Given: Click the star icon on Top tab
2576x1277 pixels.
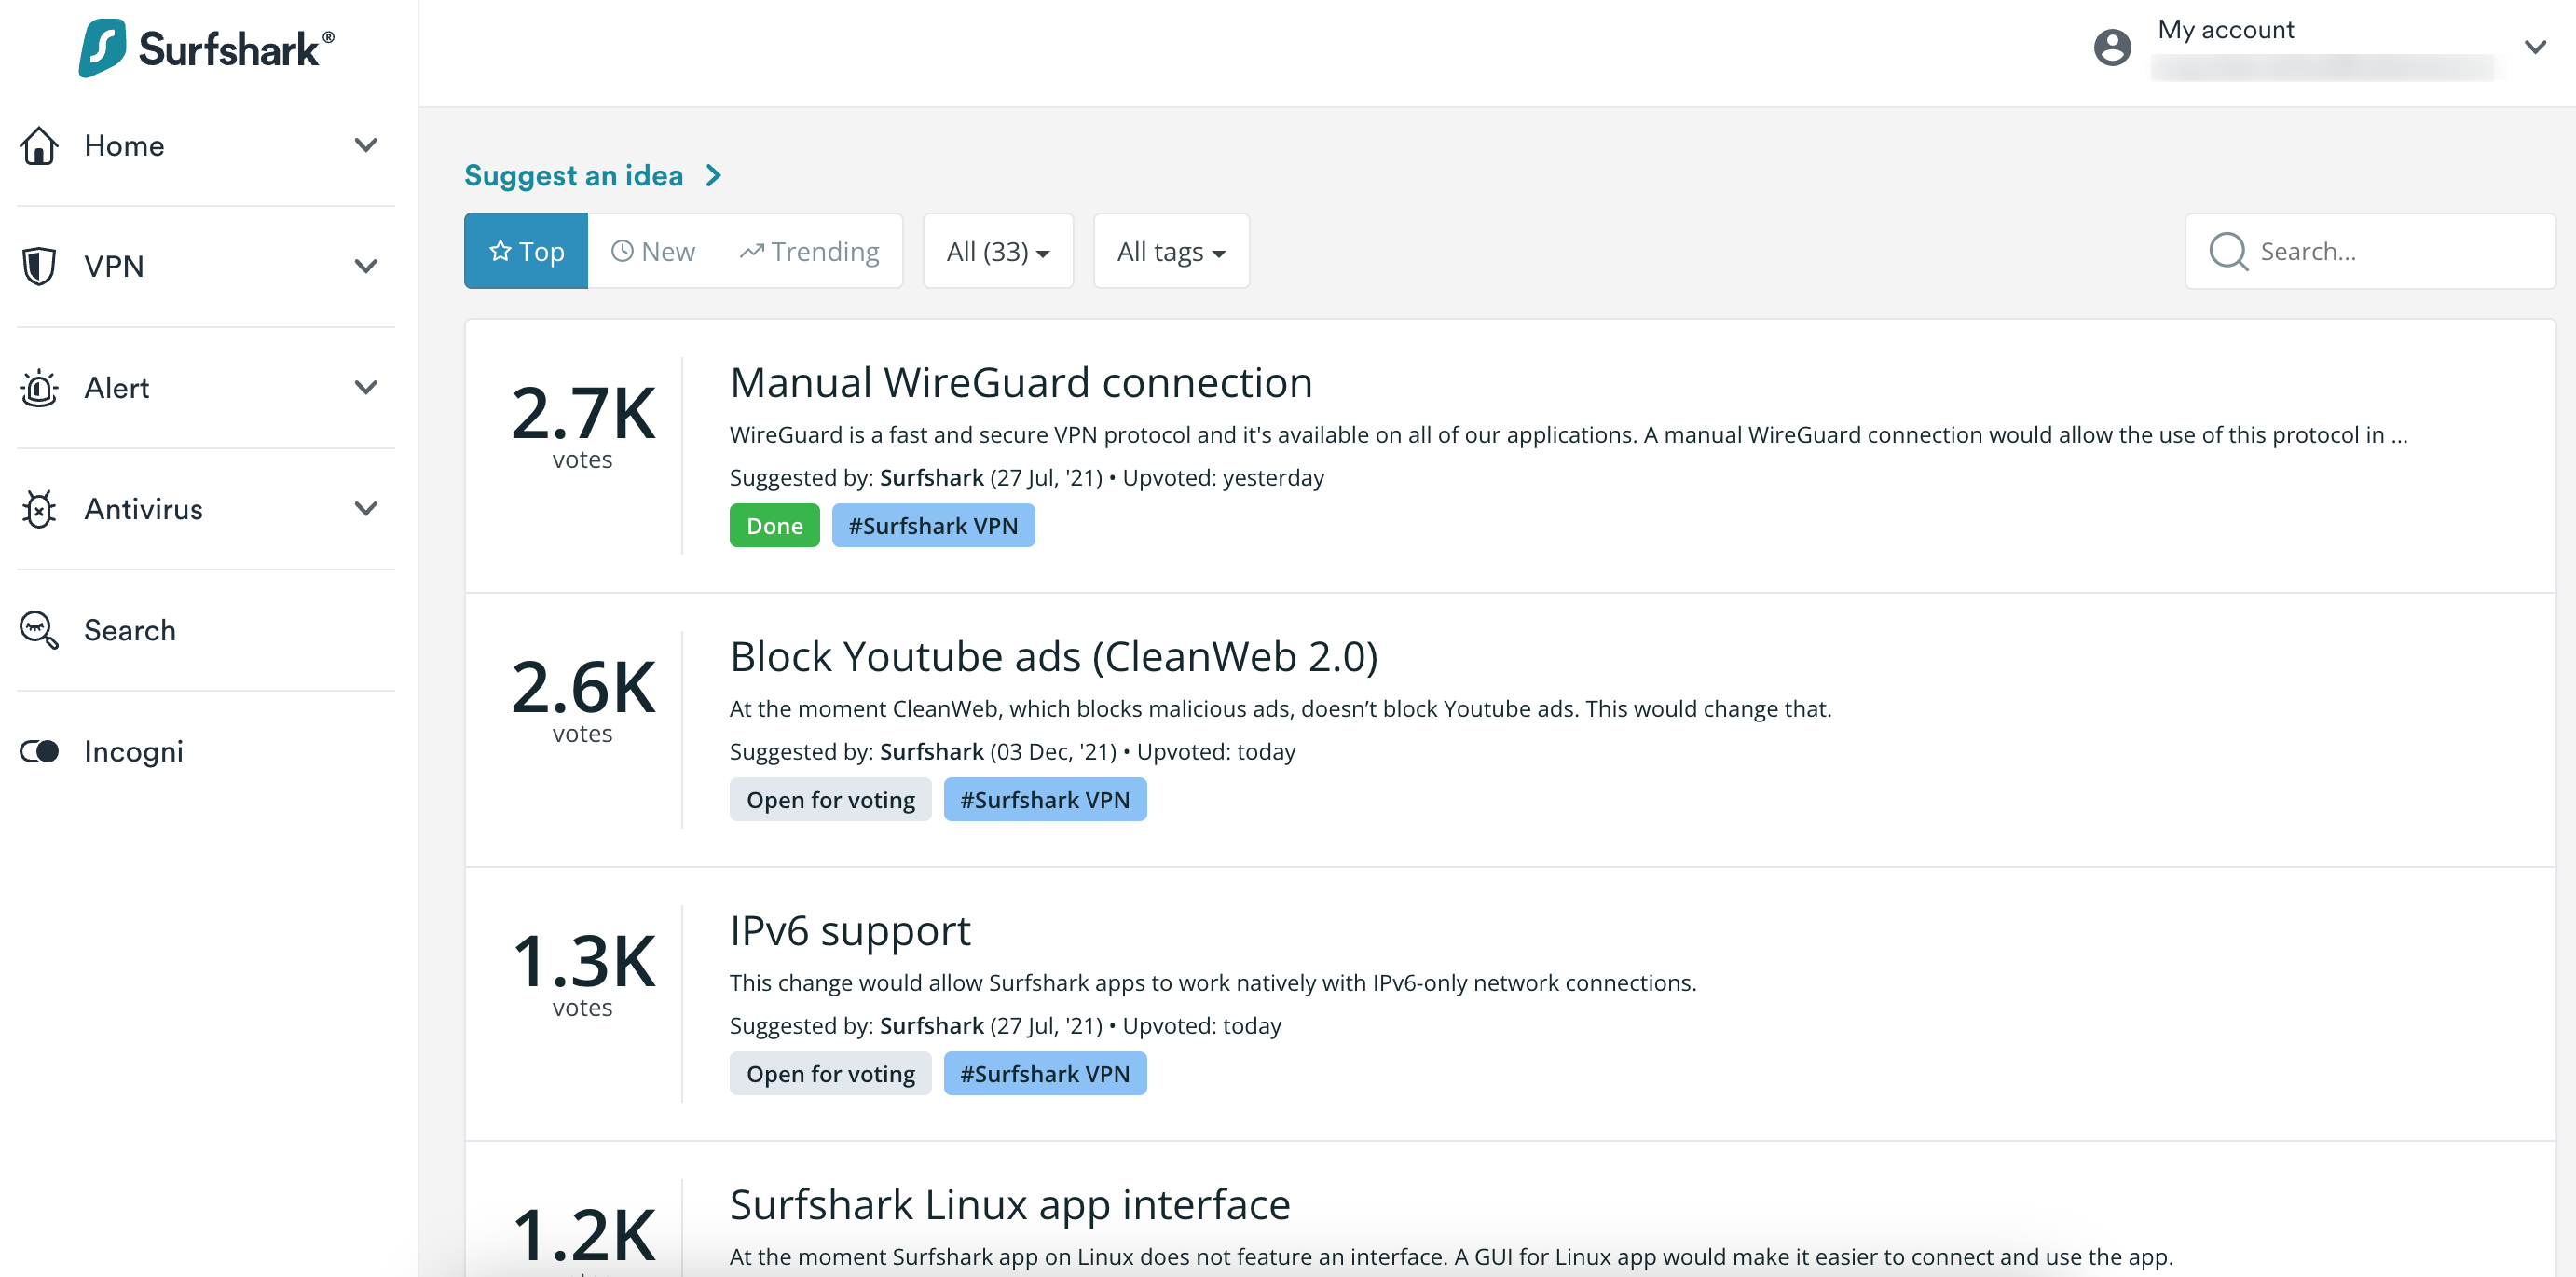Looking at the screenshot, I should [x=500, y=251].
